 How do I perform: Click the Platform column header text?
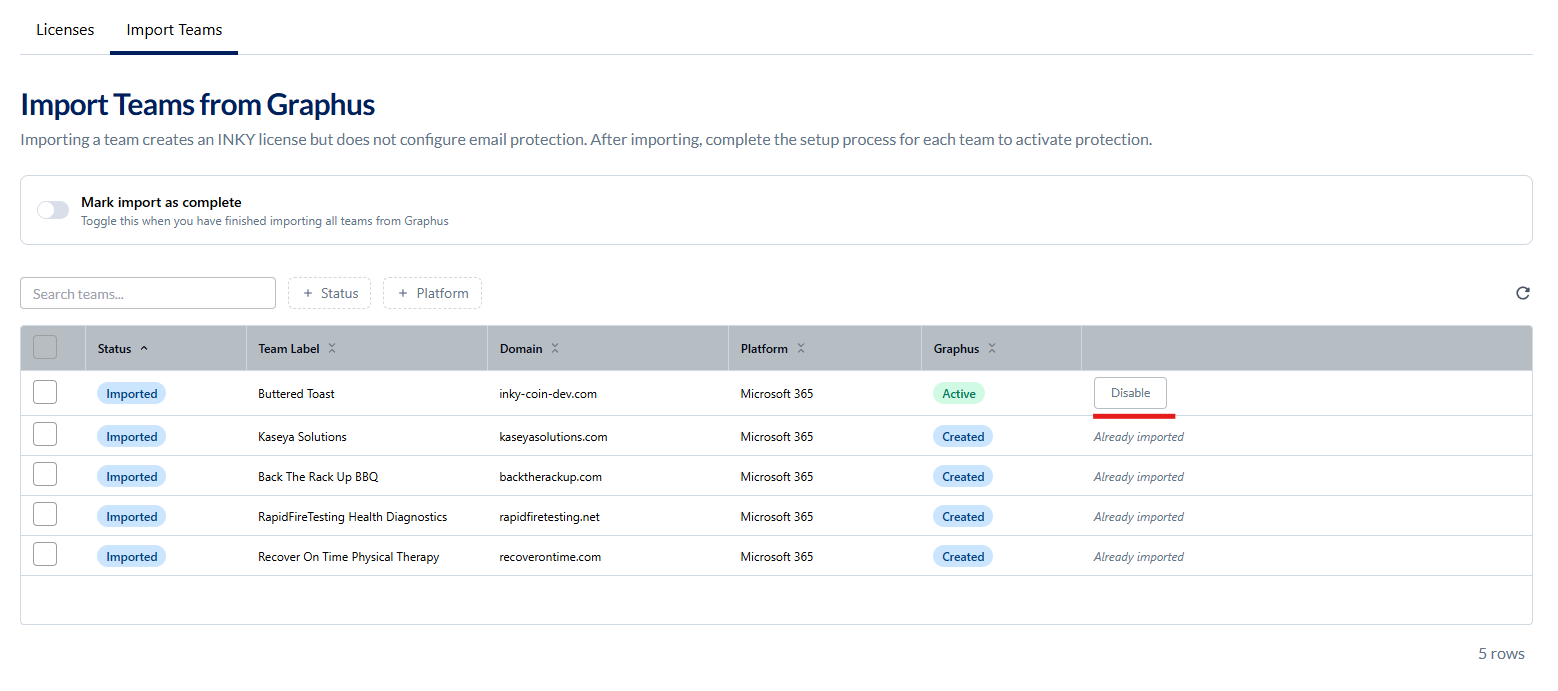tap(764, 349)
